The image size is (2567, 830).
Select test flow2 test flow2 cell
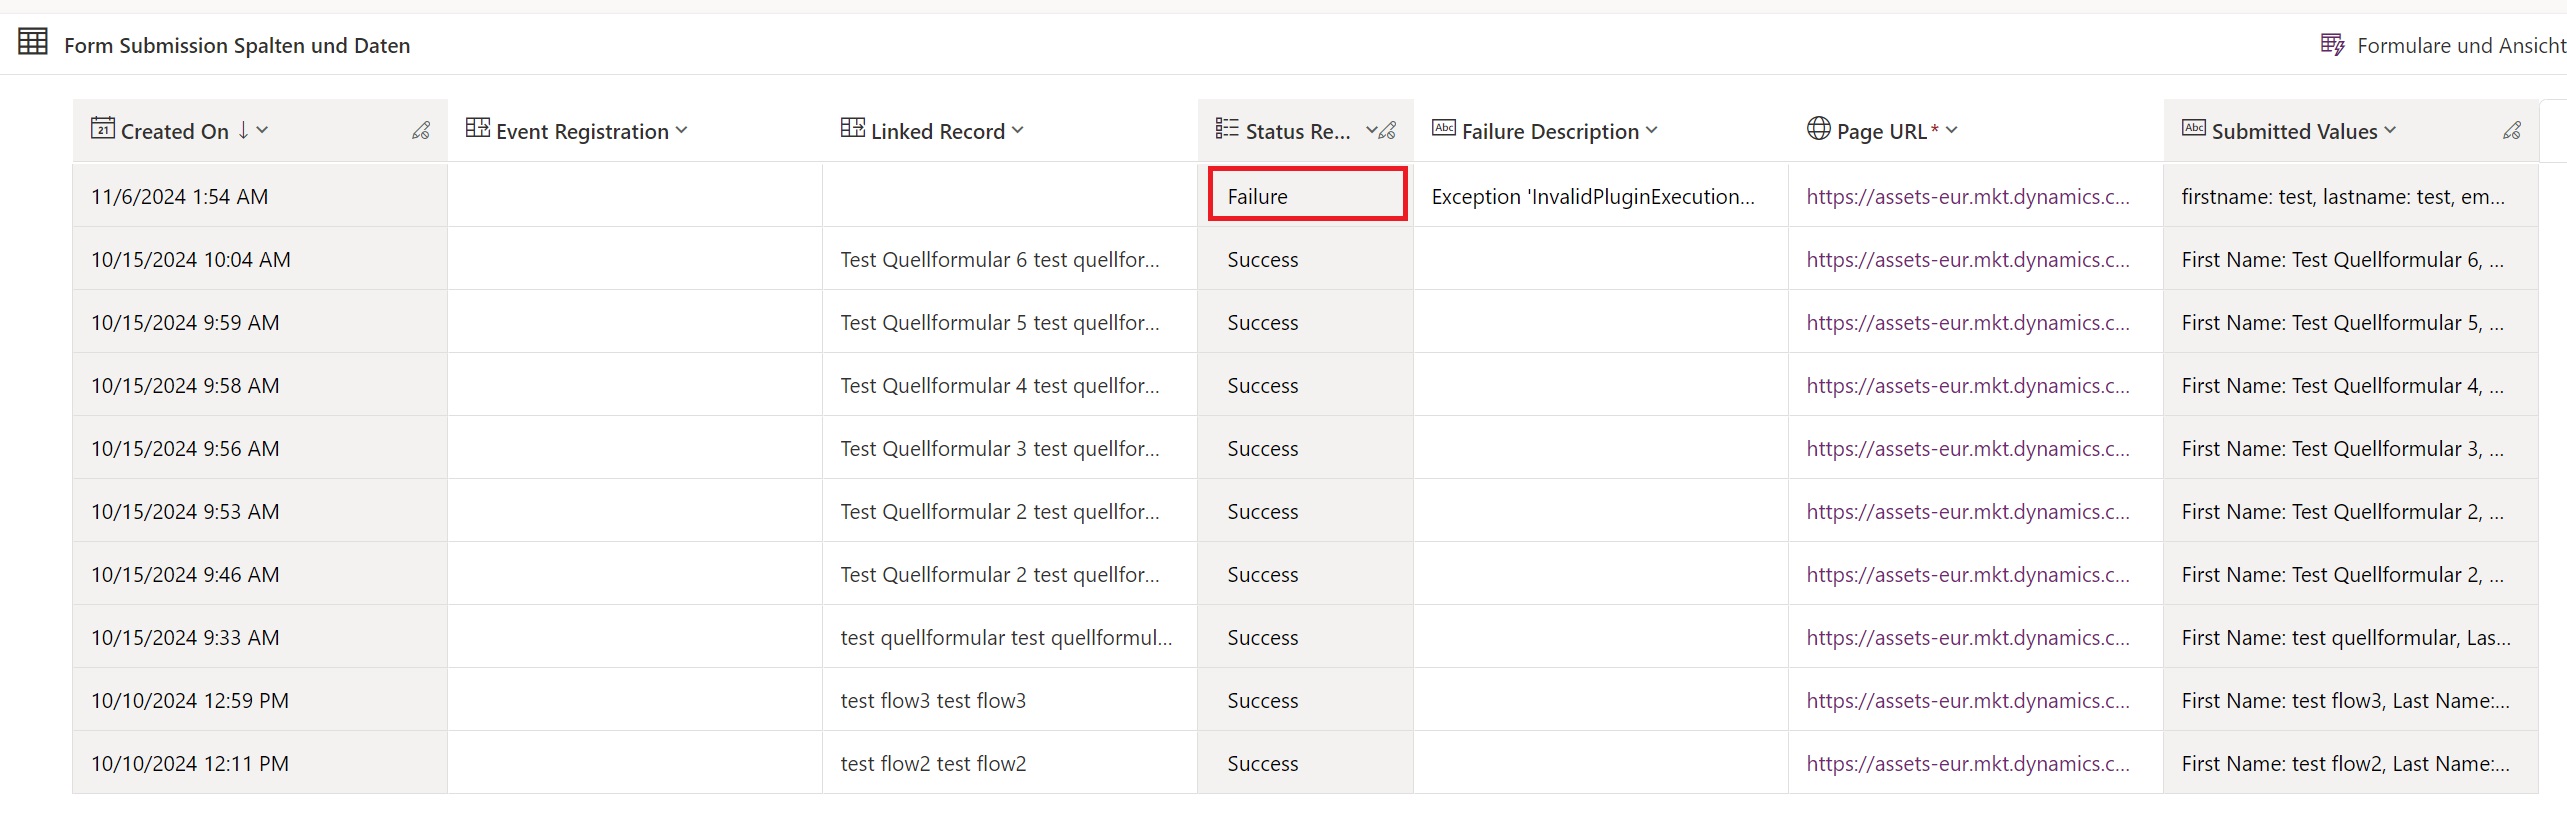click(x=1010, y=763)
